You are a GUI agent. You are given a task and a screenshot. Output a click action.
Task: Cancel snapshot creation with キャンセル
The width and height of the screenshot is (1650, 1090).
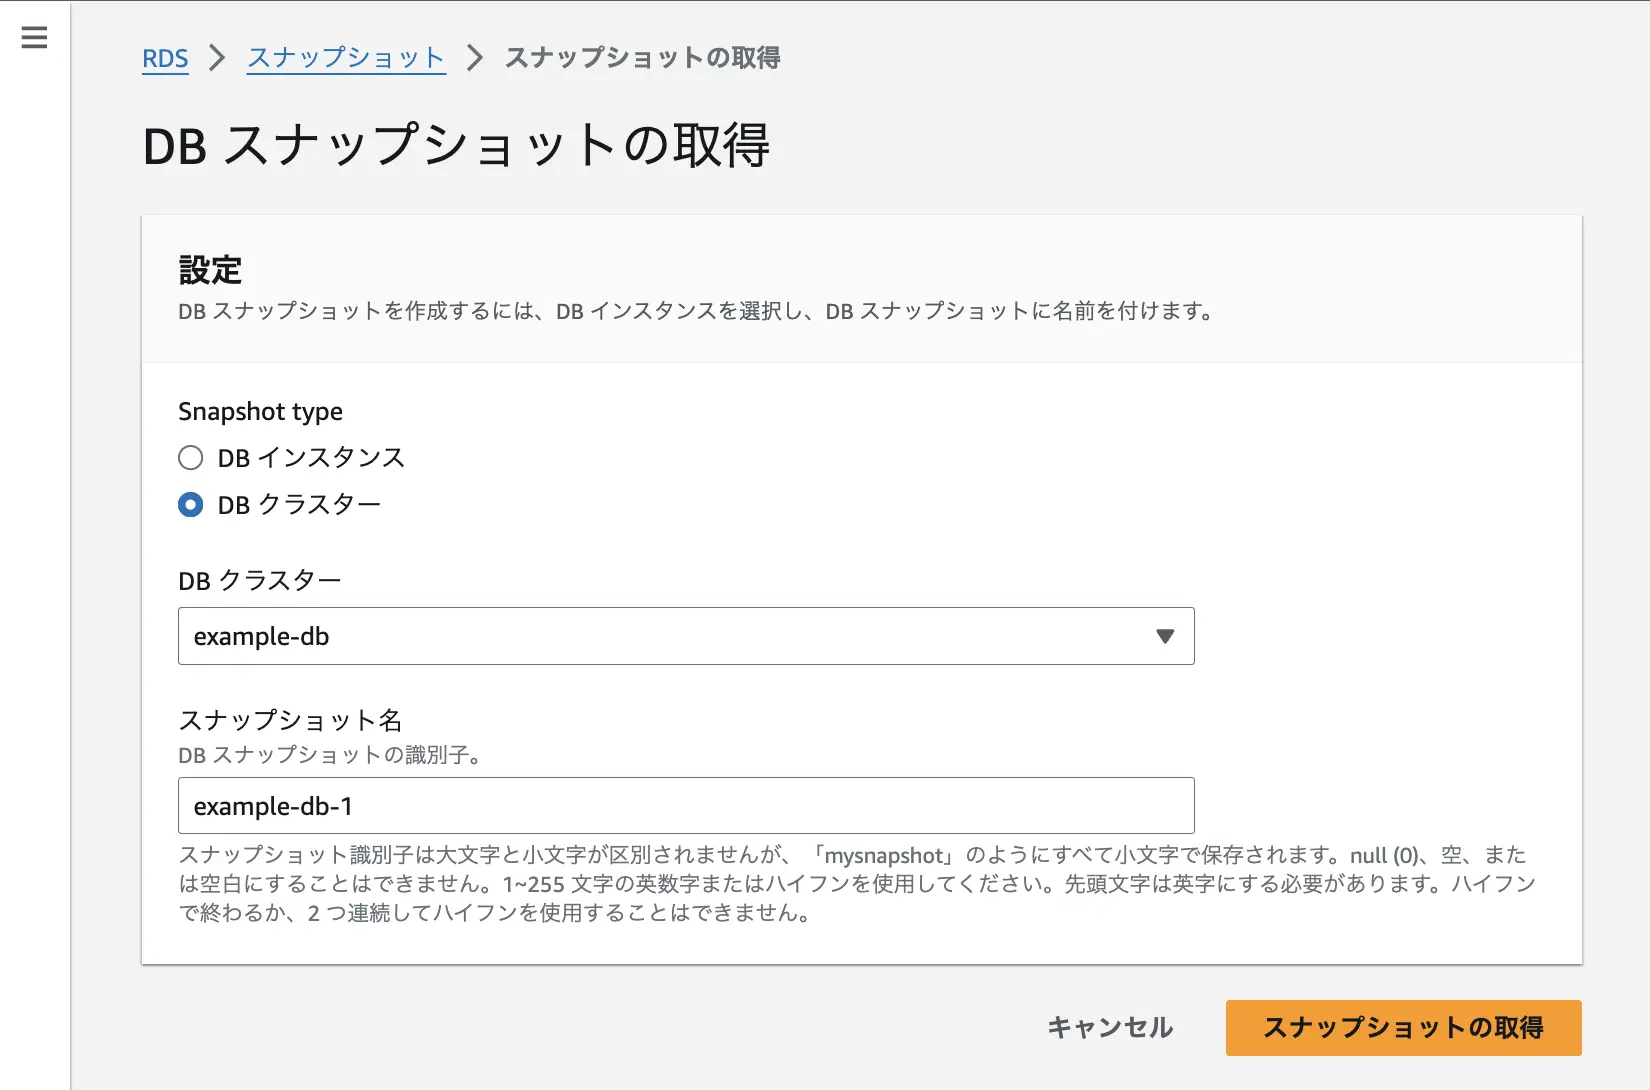click(x=1110, y=1027)
